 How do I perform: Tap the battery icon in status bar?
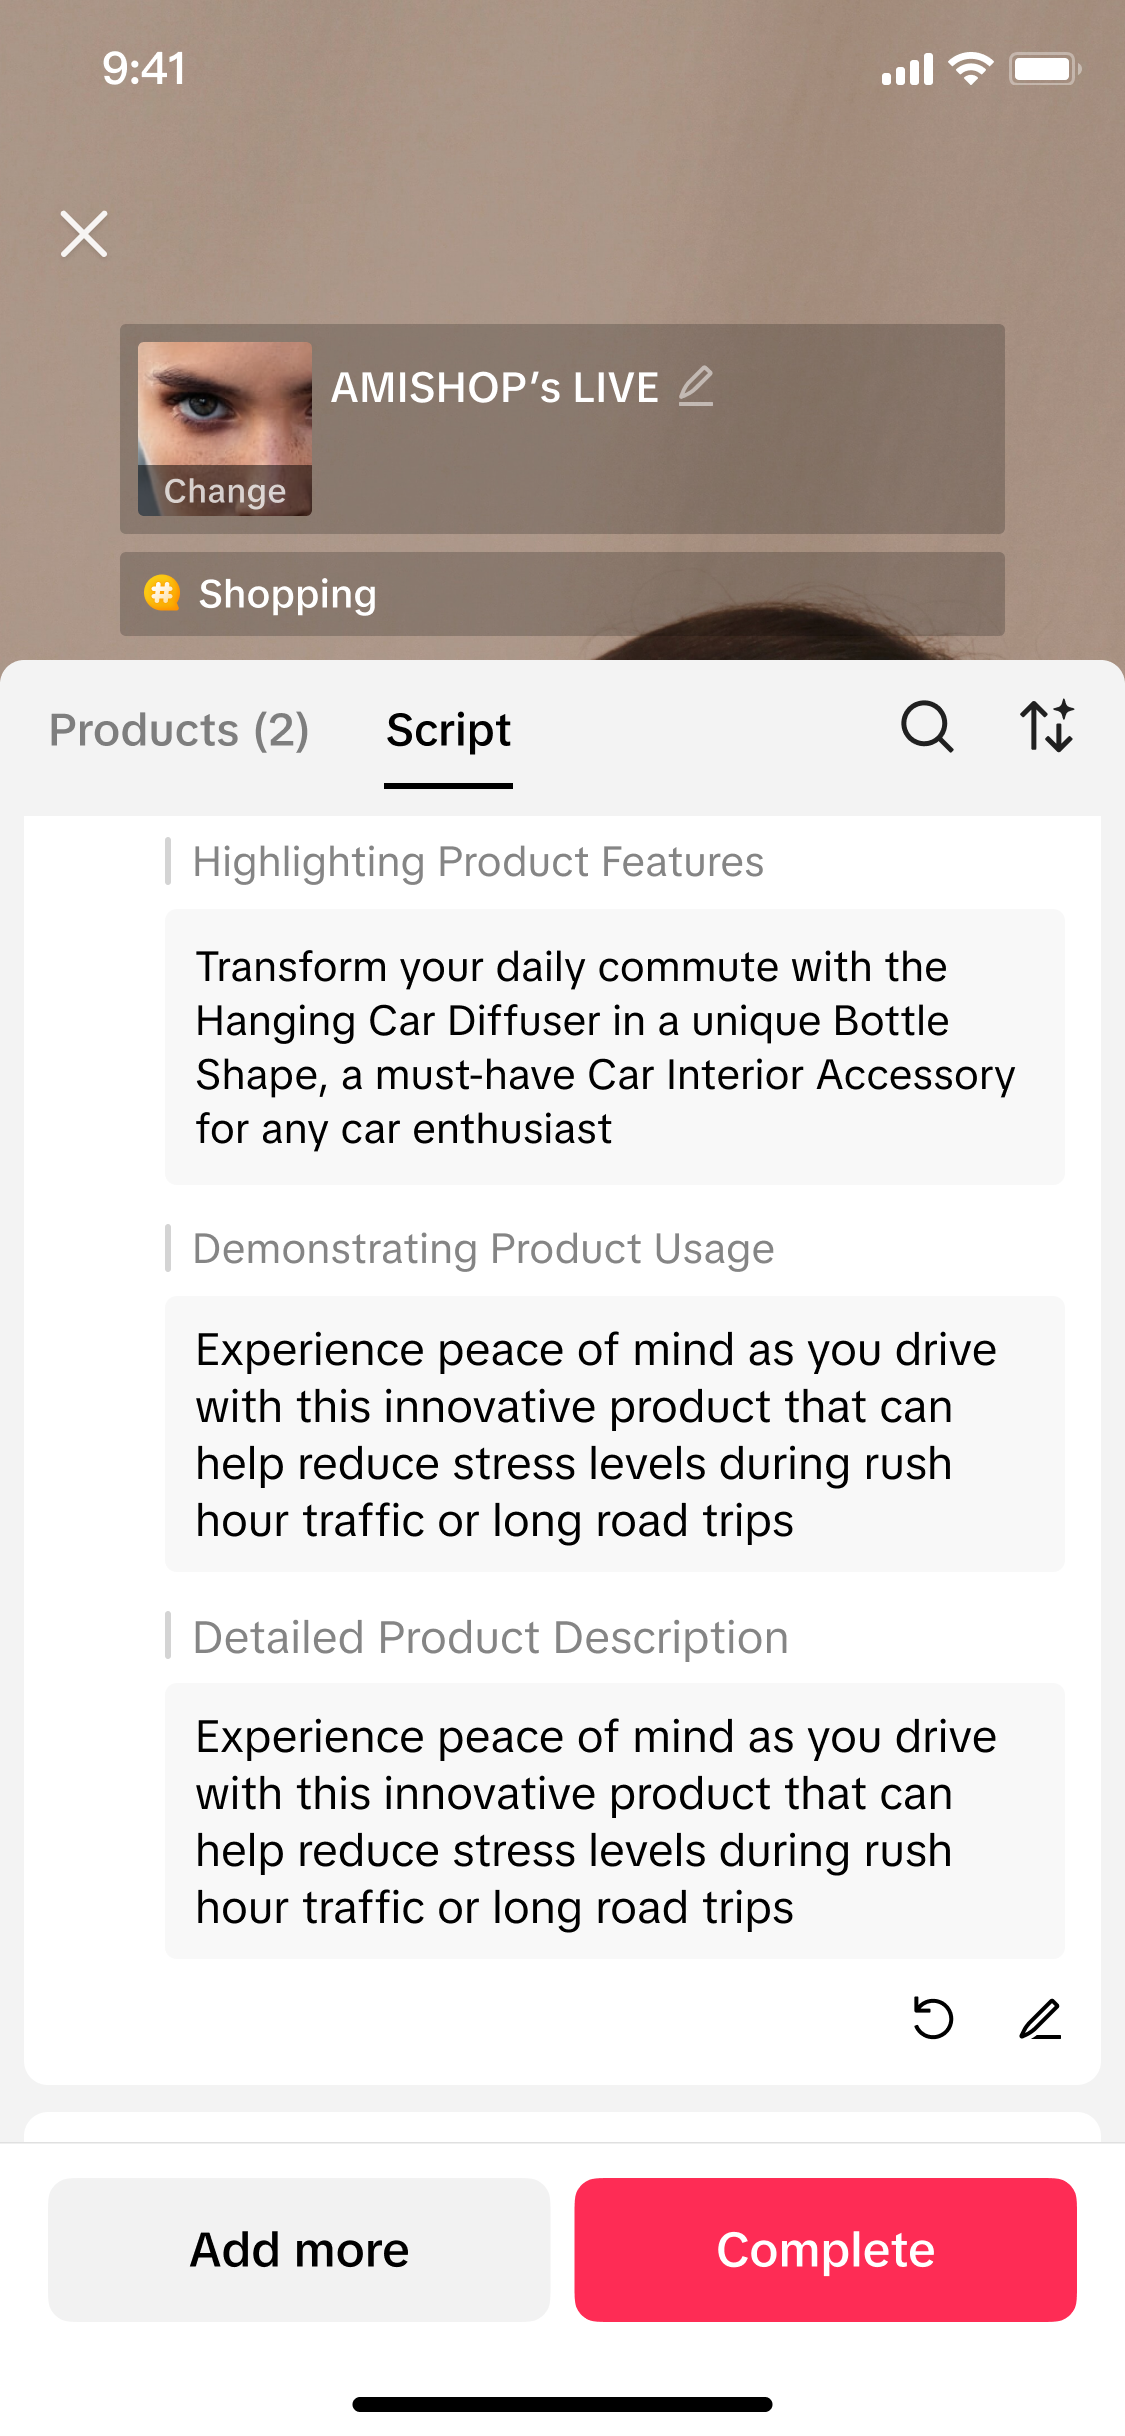pyautogui.click(x=1045, y=69)
